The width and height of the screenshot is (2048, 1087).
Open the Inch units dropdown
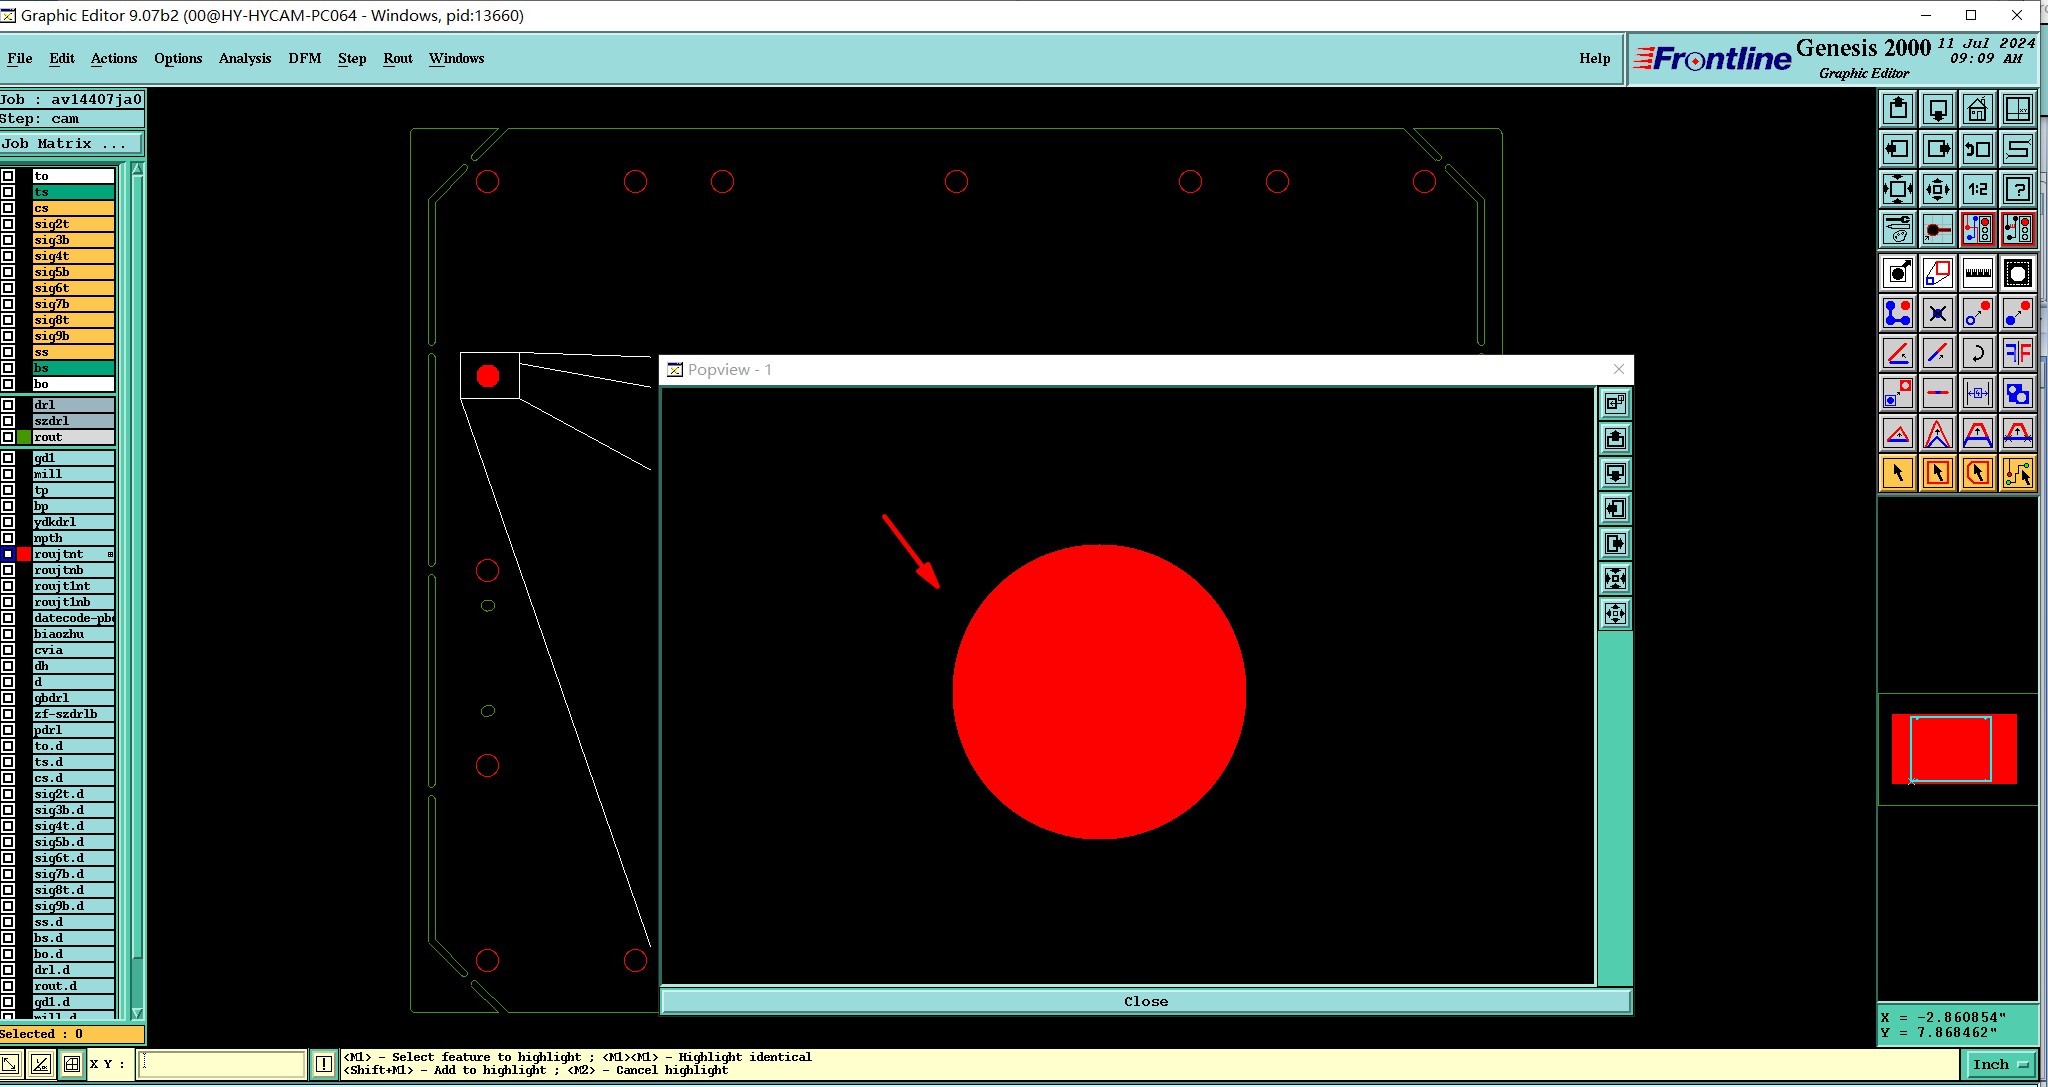coord(2001,1064)
